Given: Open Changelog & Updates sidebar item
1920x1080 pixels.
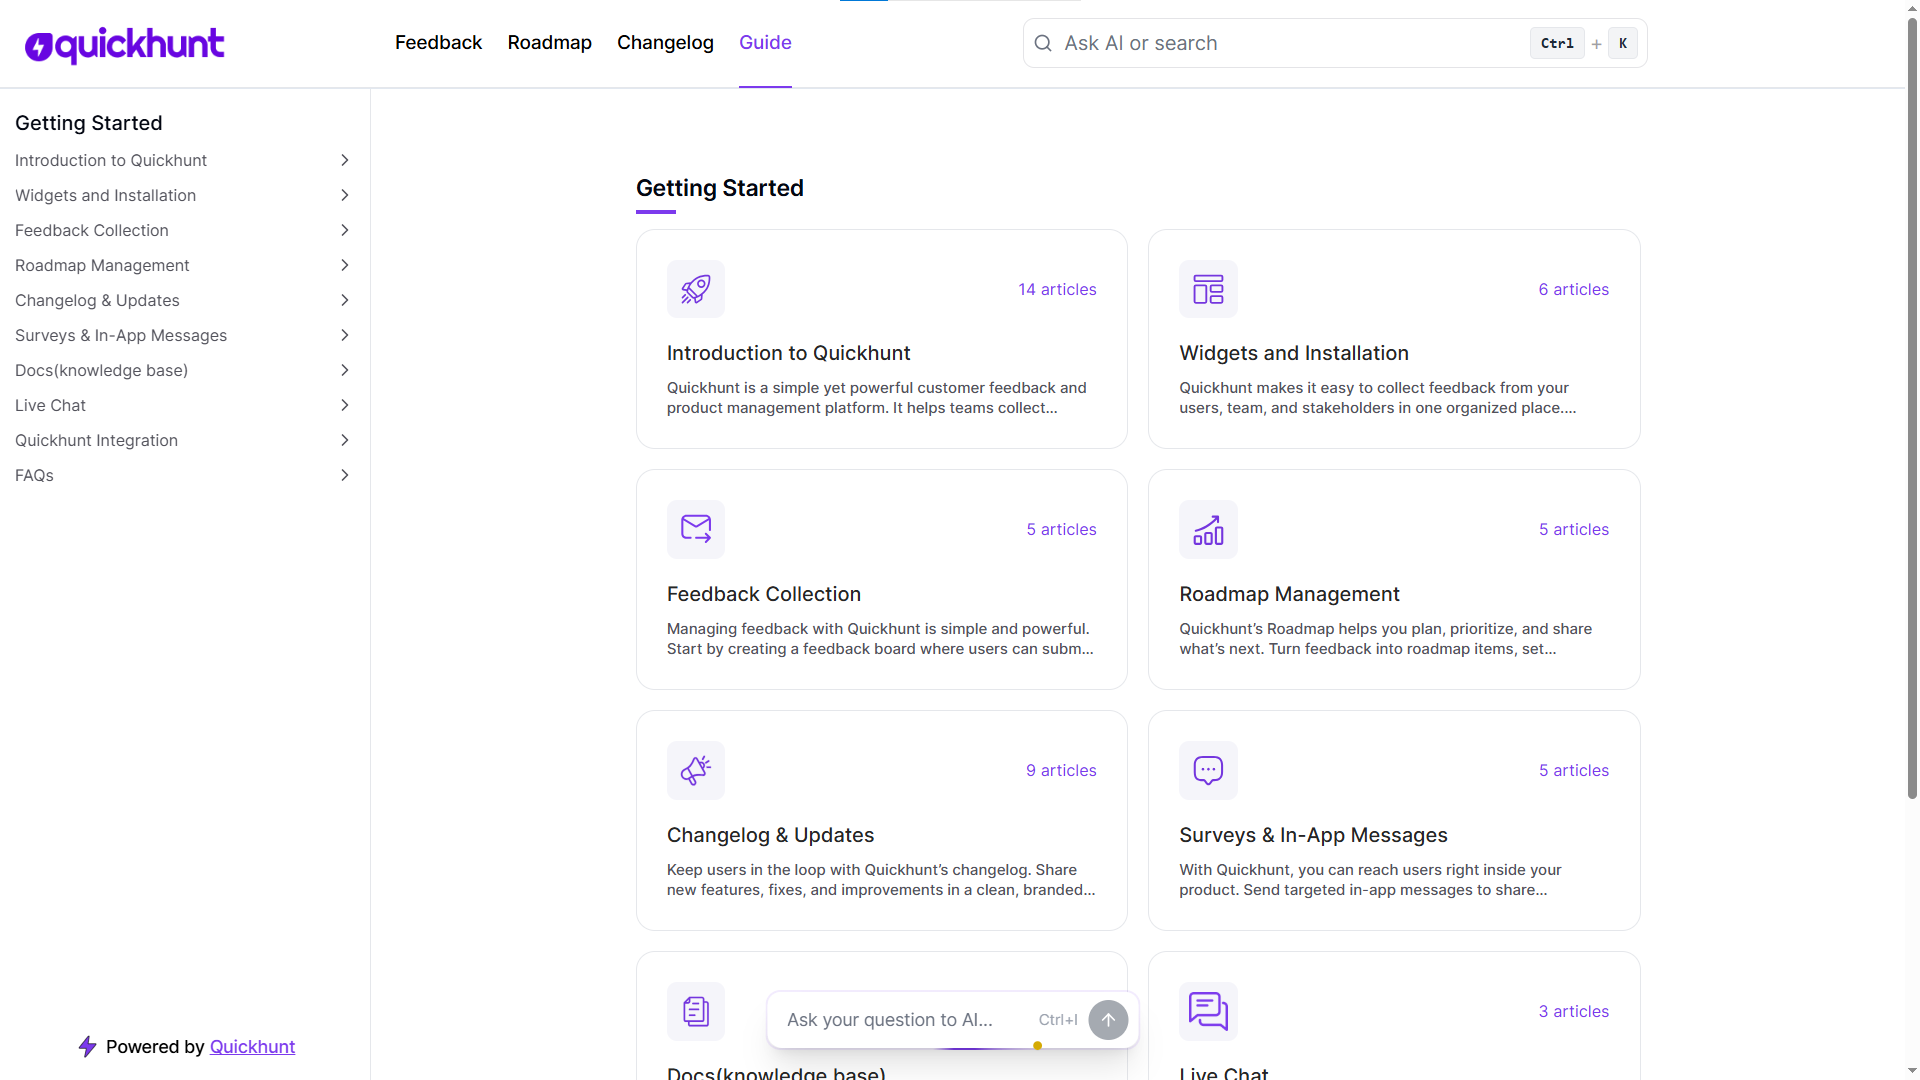Looking at the screenshot, I should click(x=97, y=300).
